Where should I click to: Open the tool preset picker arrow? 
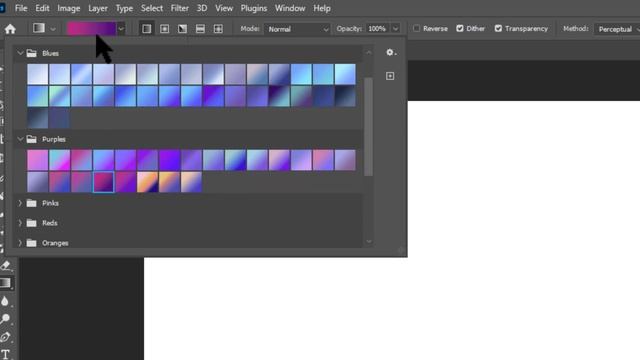click(x=53, y=29)
